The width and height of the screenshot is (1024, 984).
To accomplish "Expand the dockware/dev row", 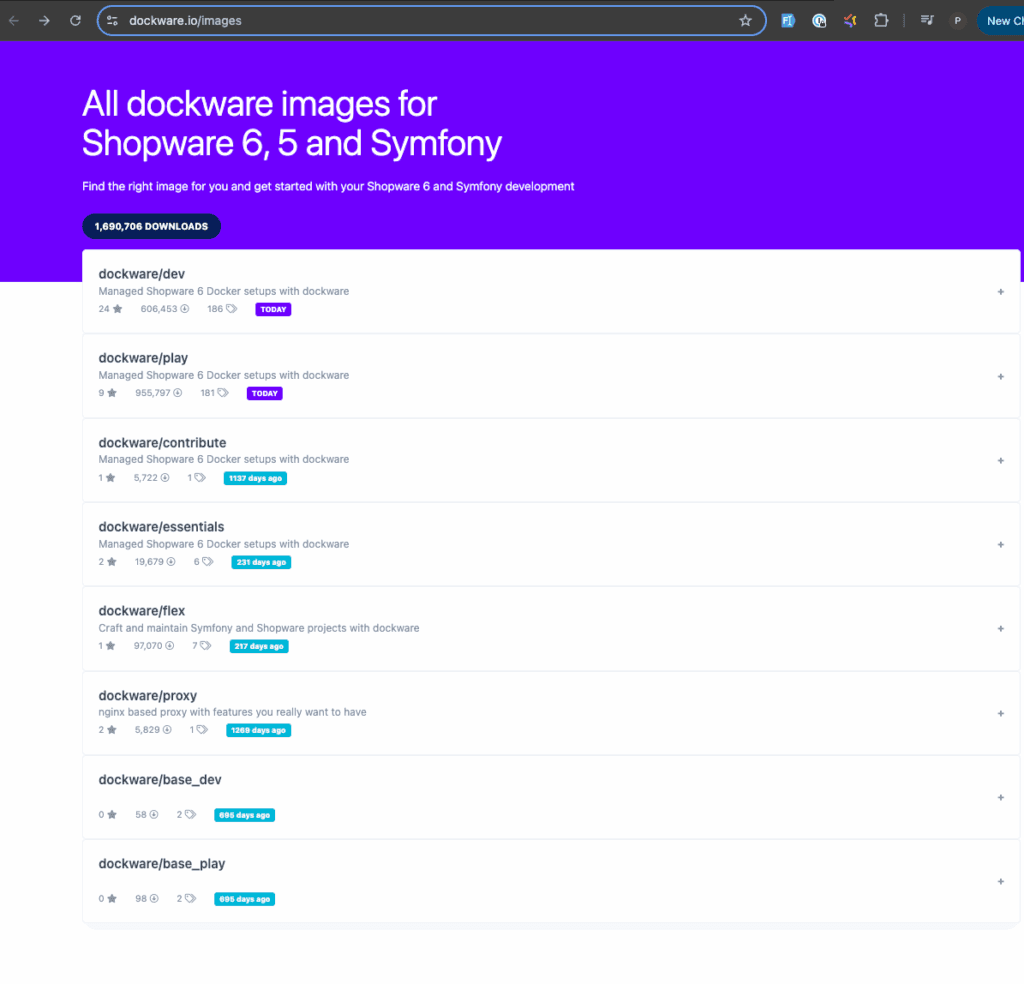I will (1000, 292).
